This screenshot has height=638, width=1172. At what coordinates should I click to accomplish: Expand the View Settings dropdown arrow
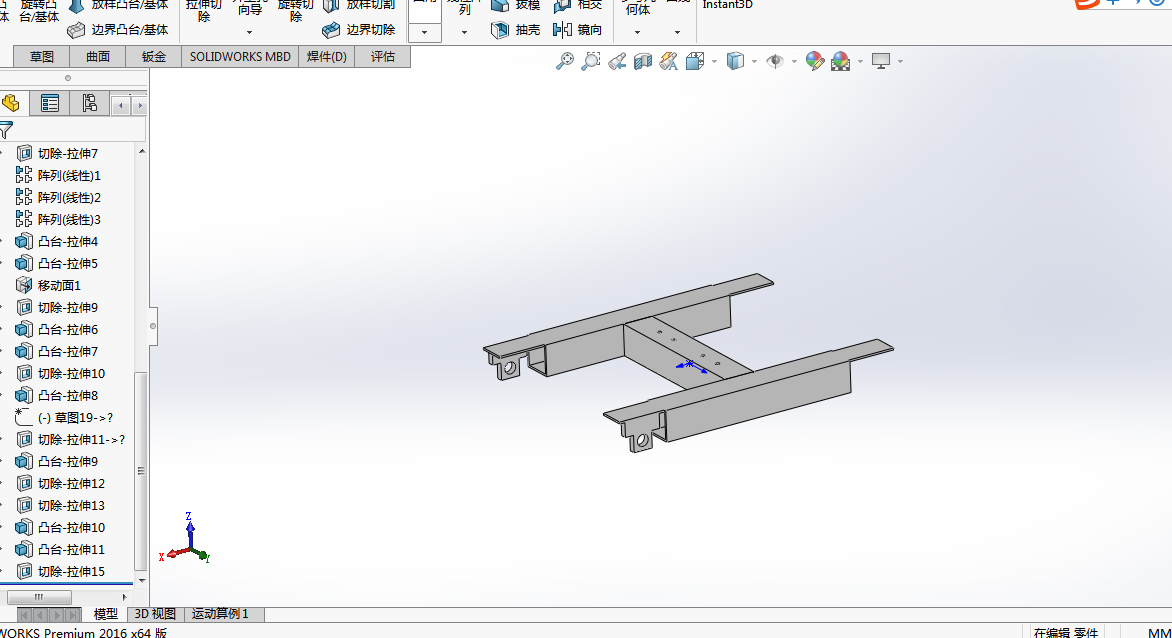click(x=900, y=61)
